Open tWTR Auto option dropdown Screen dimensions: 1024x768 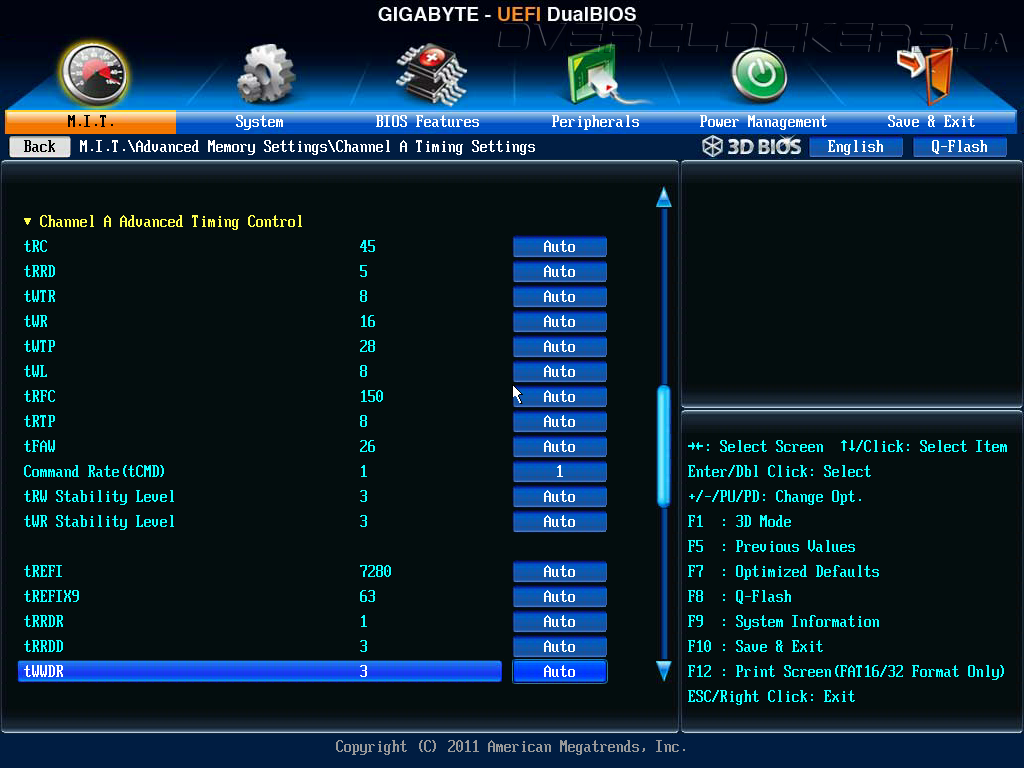(x=560, y=296)
